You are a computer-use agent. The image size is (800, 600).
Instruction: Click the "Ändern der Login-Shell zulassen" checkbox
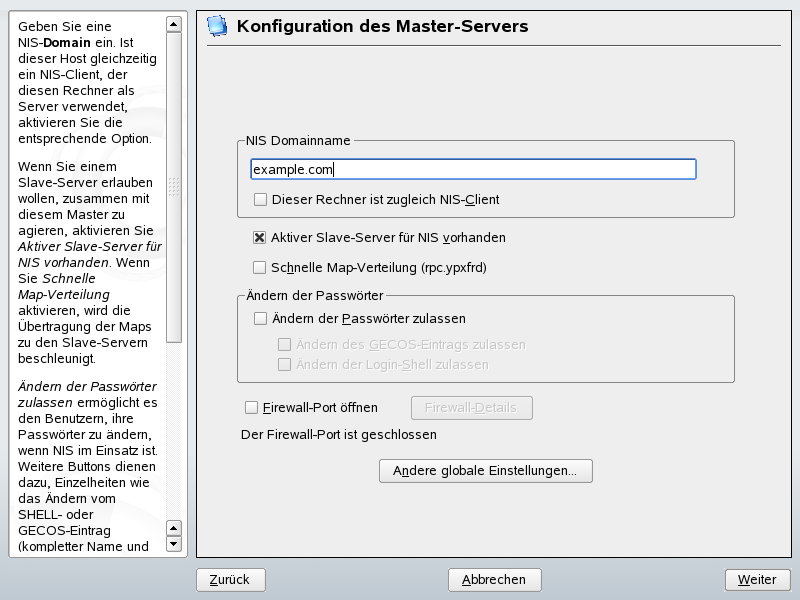[x=287, y=364]
